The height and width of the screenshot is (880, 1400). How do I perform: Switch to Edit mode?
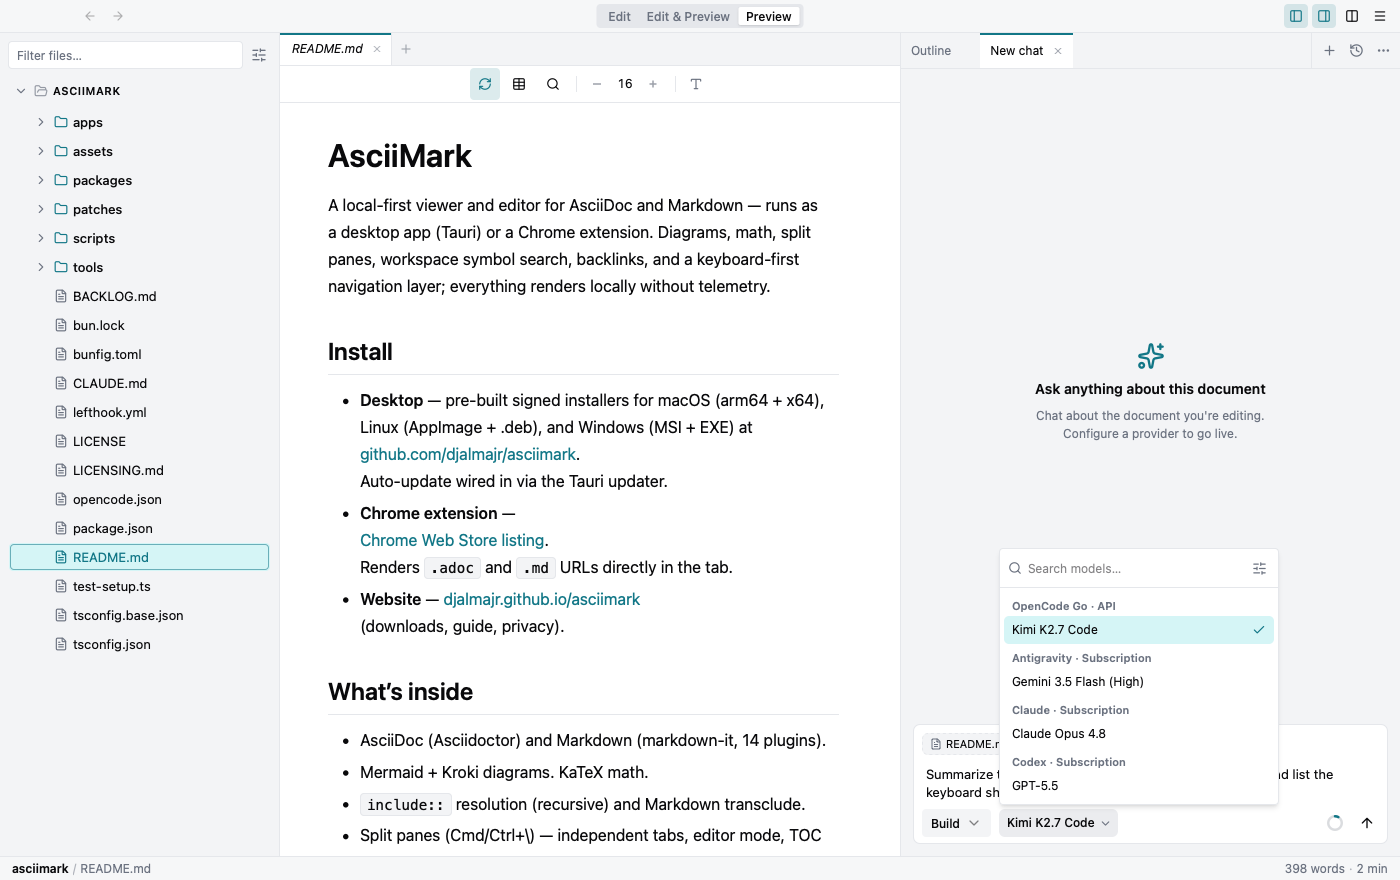[x=619, y=16]
